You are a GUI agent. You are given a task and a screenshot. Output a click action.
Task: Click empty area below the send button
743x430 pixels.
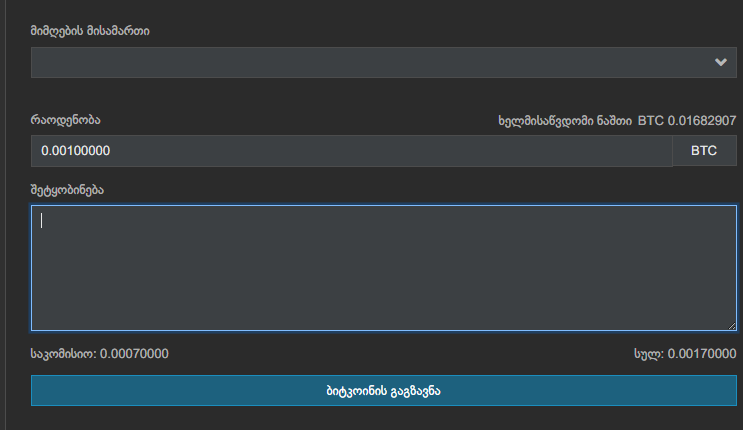[384, 419]
